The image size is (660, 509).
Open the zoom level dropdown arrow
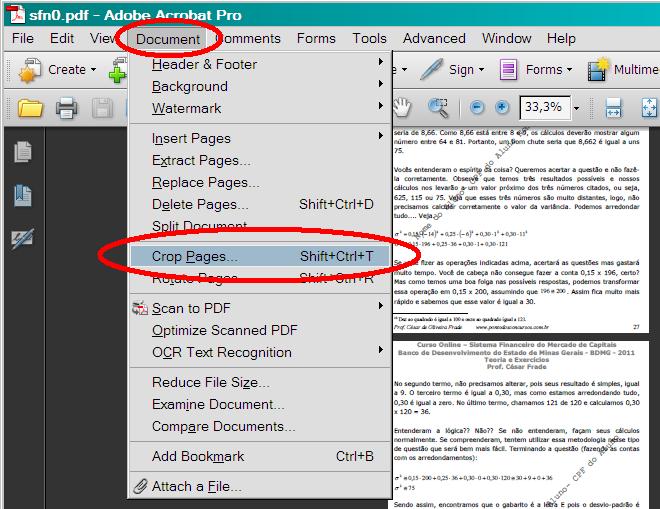point(576,108)
